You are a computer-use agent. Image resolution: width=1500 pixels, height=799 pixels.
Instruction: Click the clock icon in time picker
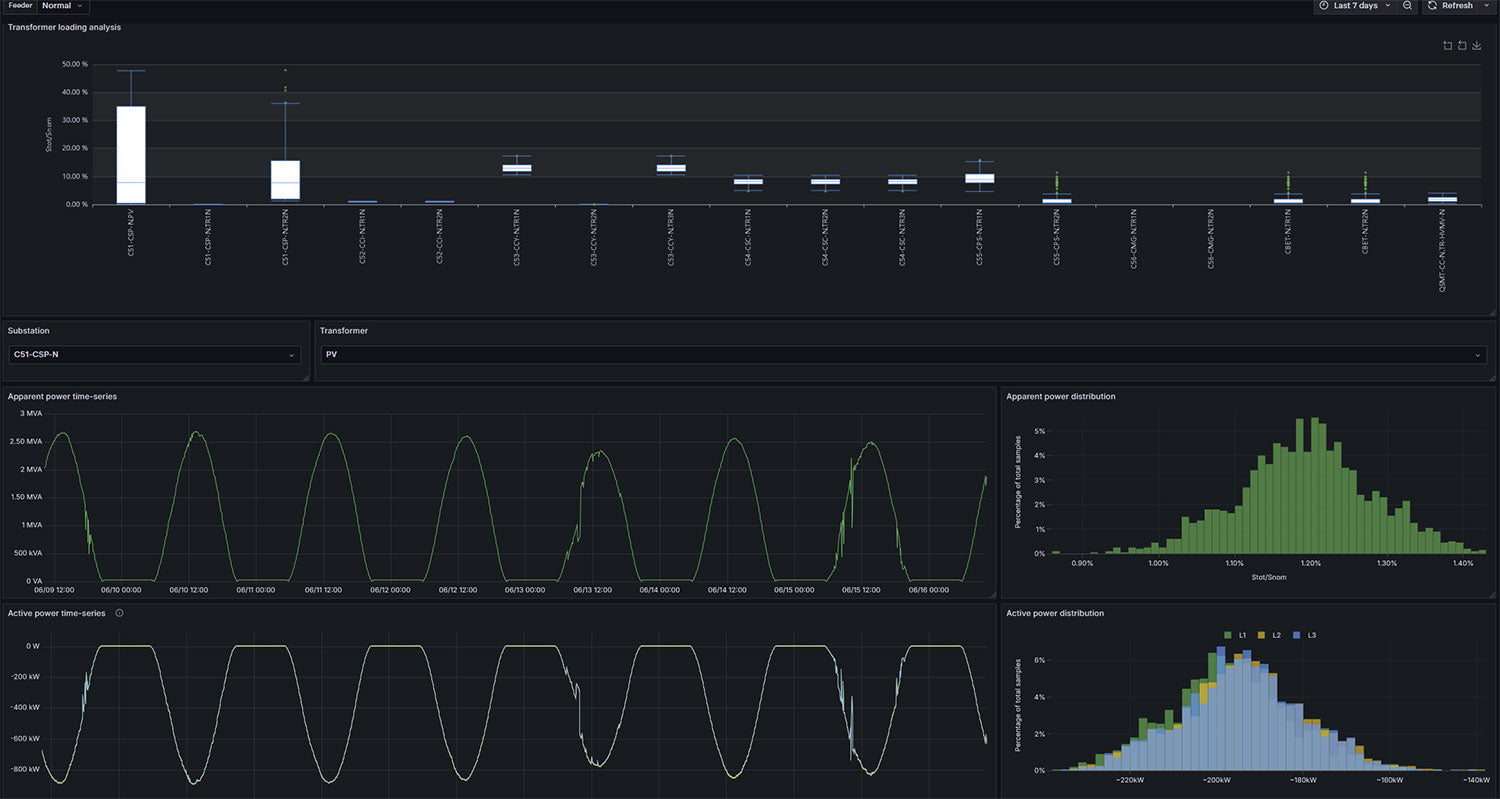pos(1324,6)
